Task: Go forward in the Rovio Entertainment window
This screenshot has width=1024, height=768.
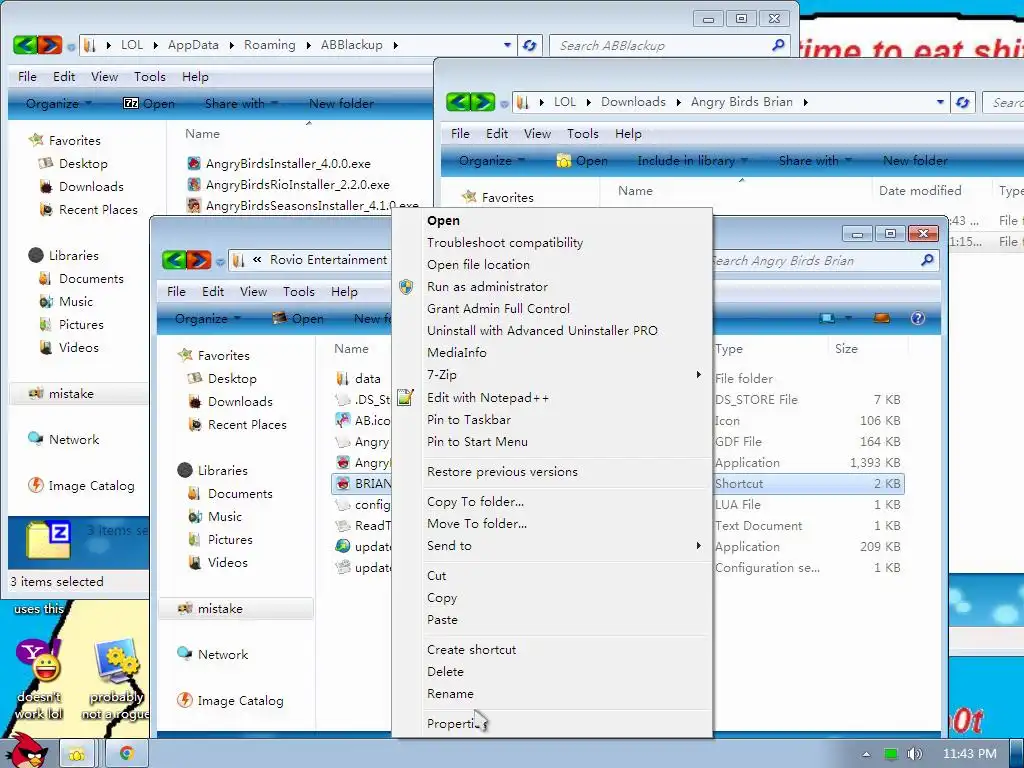Action: coord(199,260)
